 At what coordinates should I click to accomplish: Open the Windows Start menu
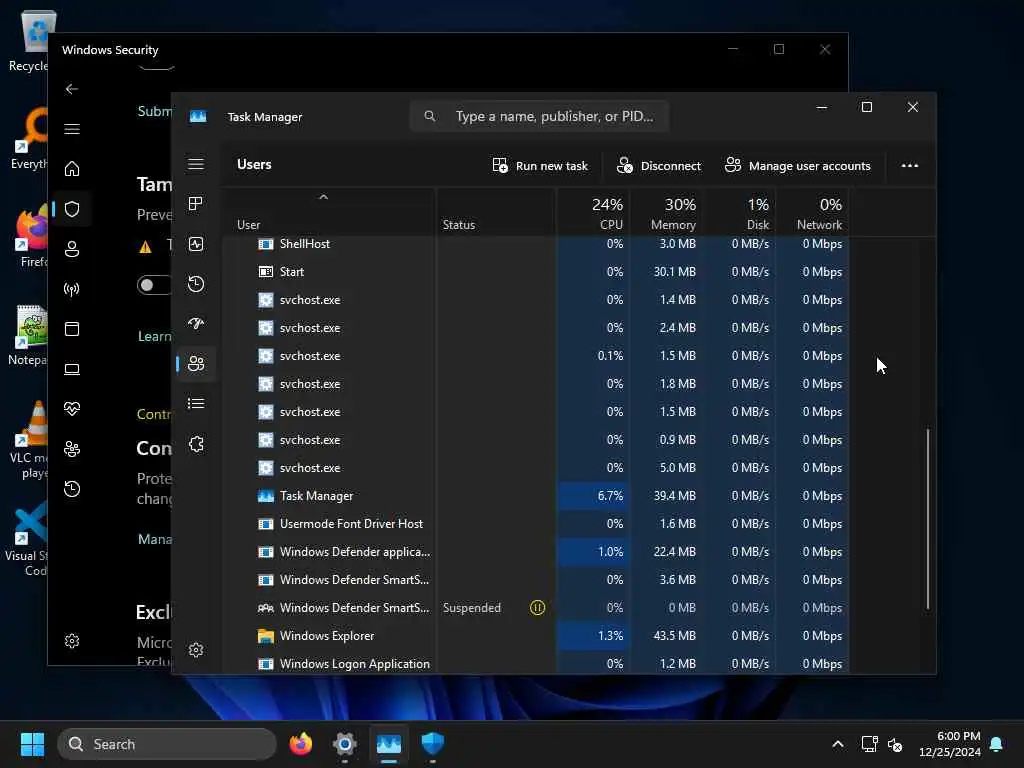coord(32,744)
